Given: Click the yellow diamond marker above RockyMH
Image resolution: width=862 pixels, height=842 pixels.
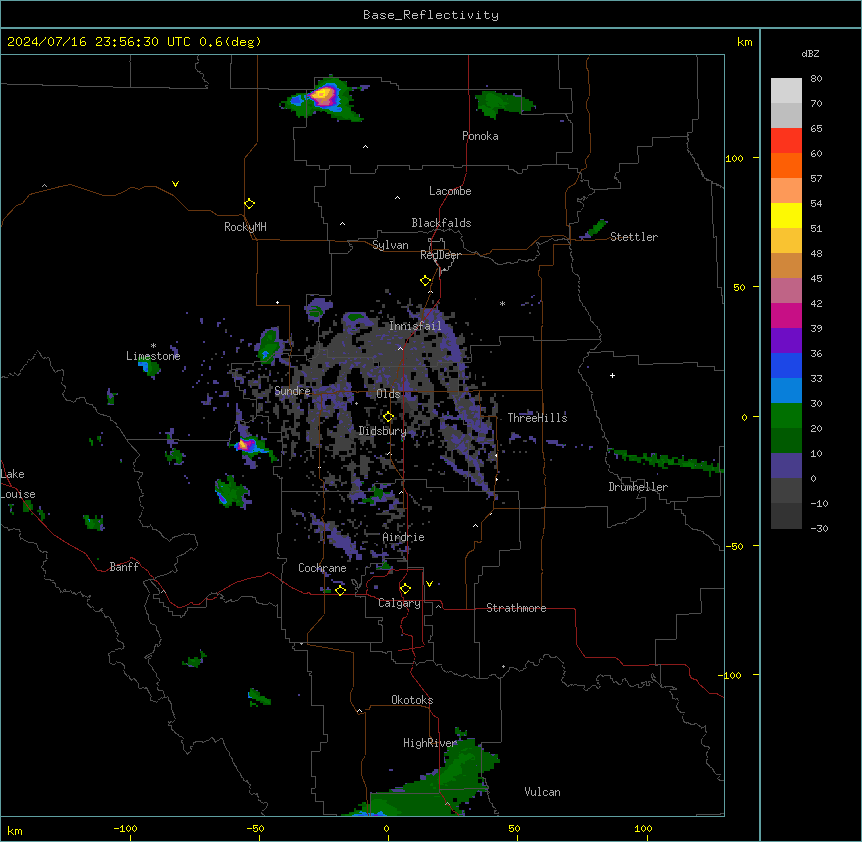Looking at the screenshot, I should pos(250,204).
